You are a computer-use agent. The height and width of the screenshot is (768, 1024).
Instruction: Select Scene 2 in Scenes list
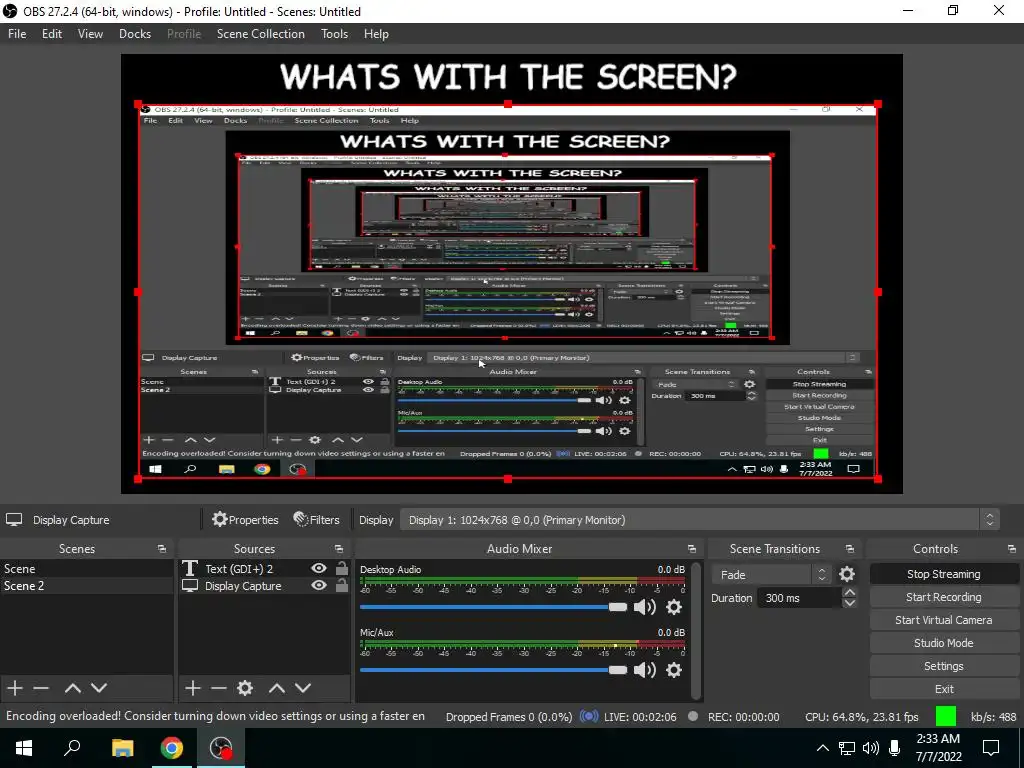[x=87, y=586]
